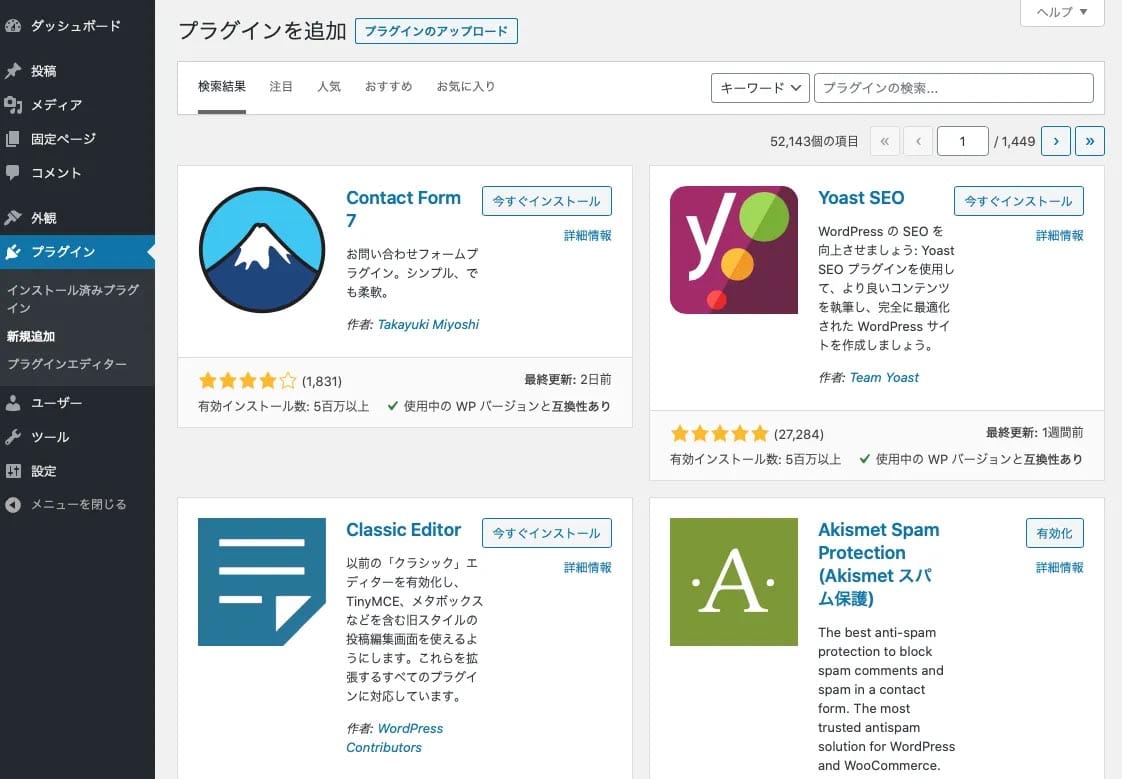The height and width of the screenshot is (779, 1122).
Task: Switch to the 検索結果 tab
Action: 222,87
